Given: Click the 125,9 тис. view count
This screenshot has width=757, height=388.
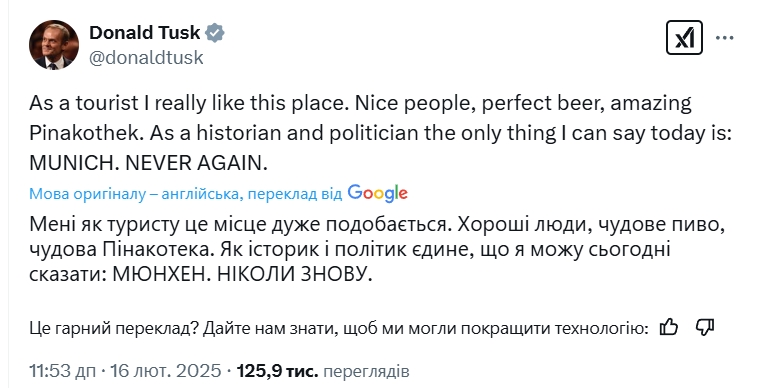Looking at the screenshot, I should [x=277, y=371].
